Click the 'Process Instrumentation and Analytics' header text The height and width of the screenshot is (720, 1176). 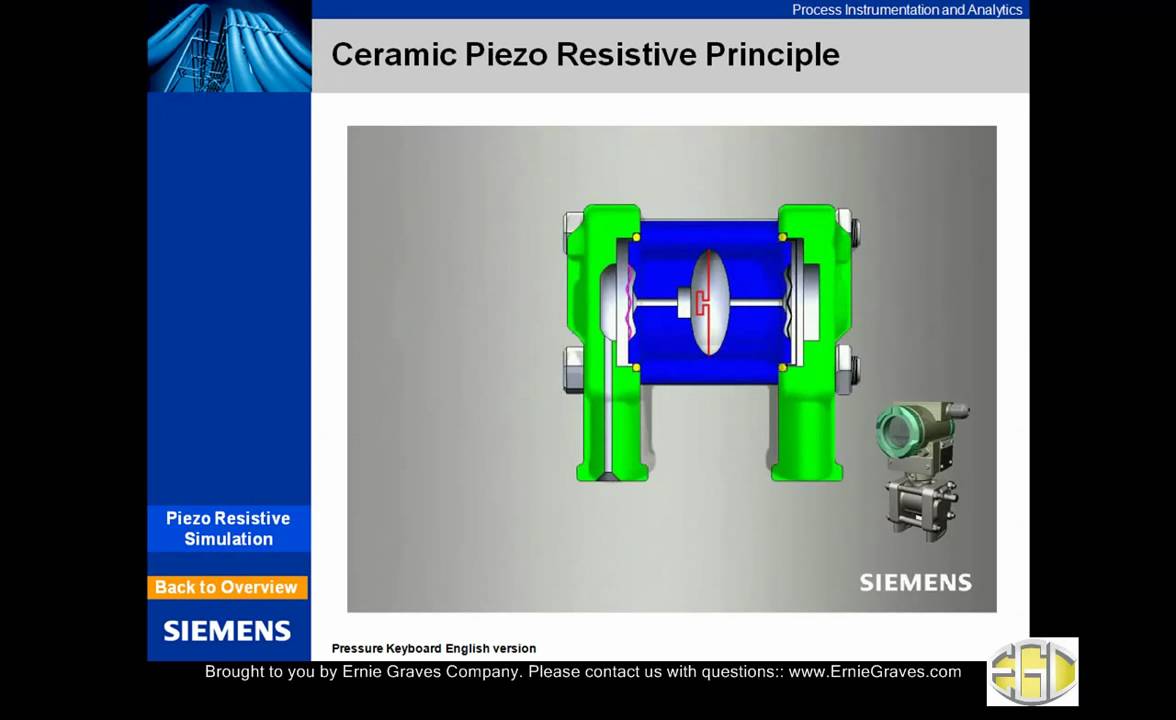point(907,10)
